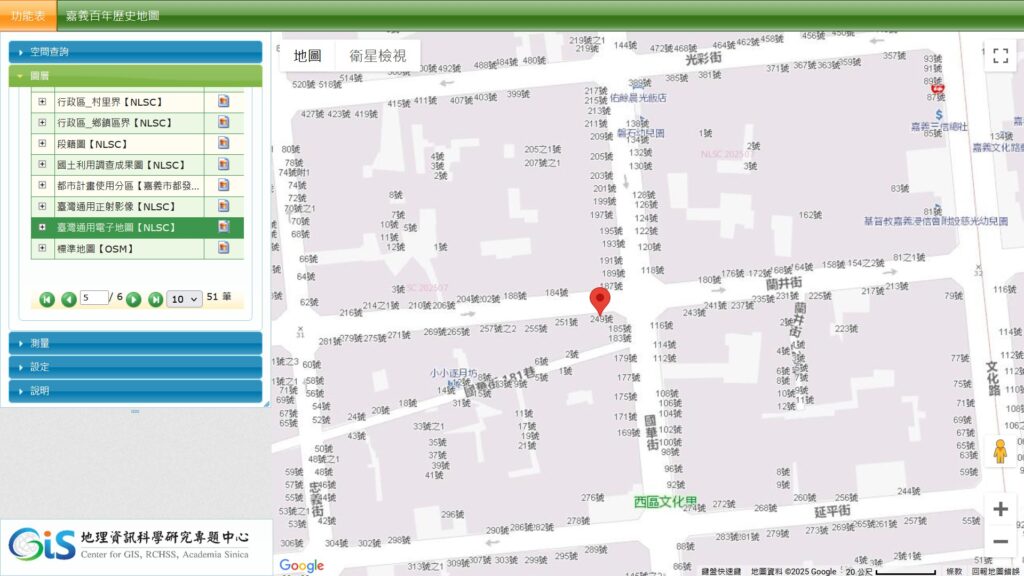Click the 回報地圖錯誤 link
Screen dimensions: 1024x576
(x=996, y=571)
